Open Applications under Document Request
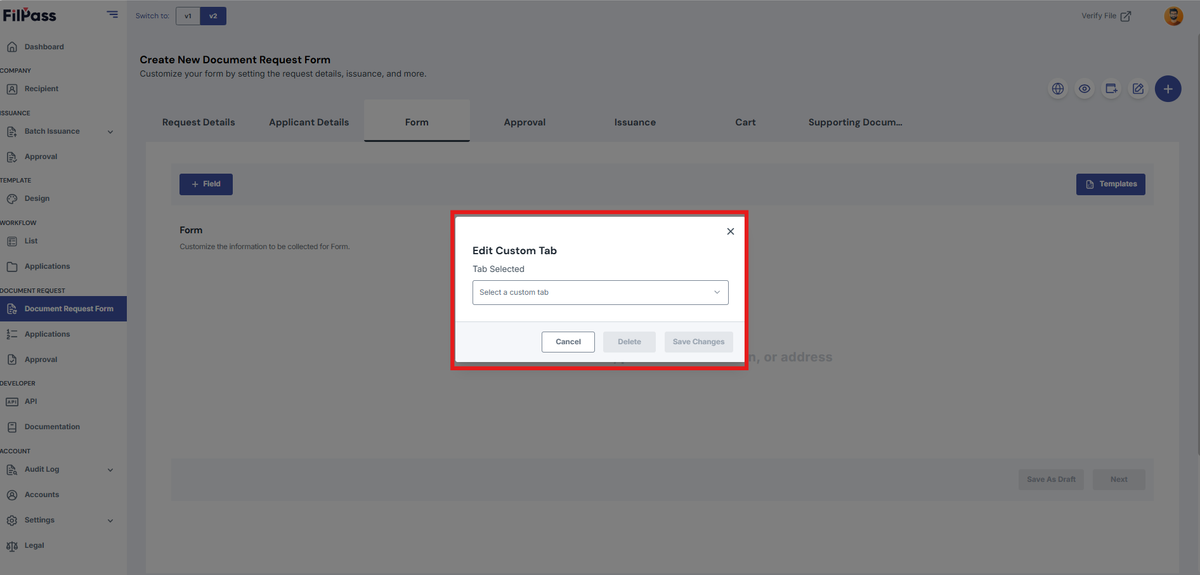1200x575 pixels. click(47, 334)
